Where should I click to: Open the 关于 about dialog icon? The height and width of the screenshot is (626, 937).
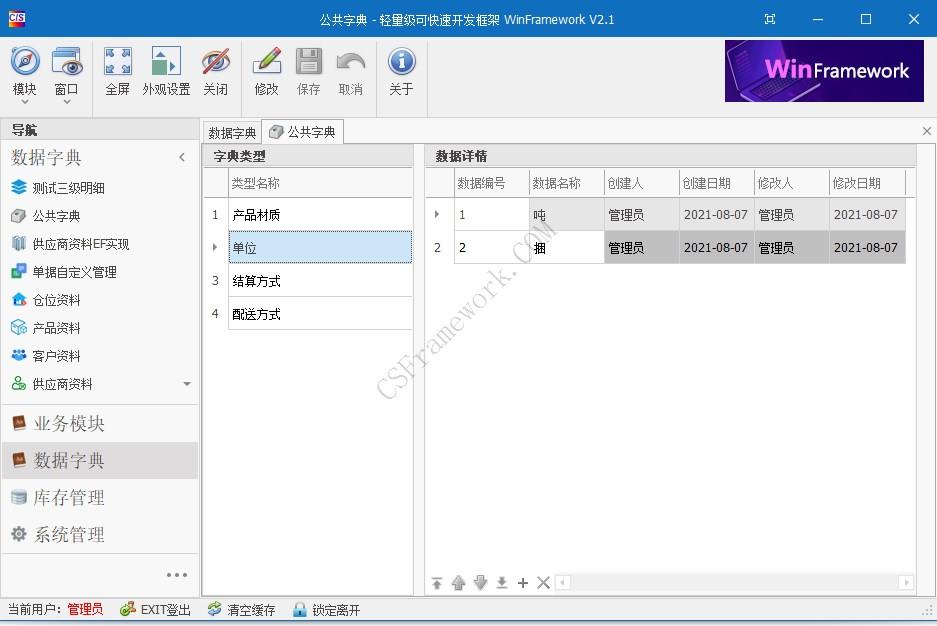(400, 62)
